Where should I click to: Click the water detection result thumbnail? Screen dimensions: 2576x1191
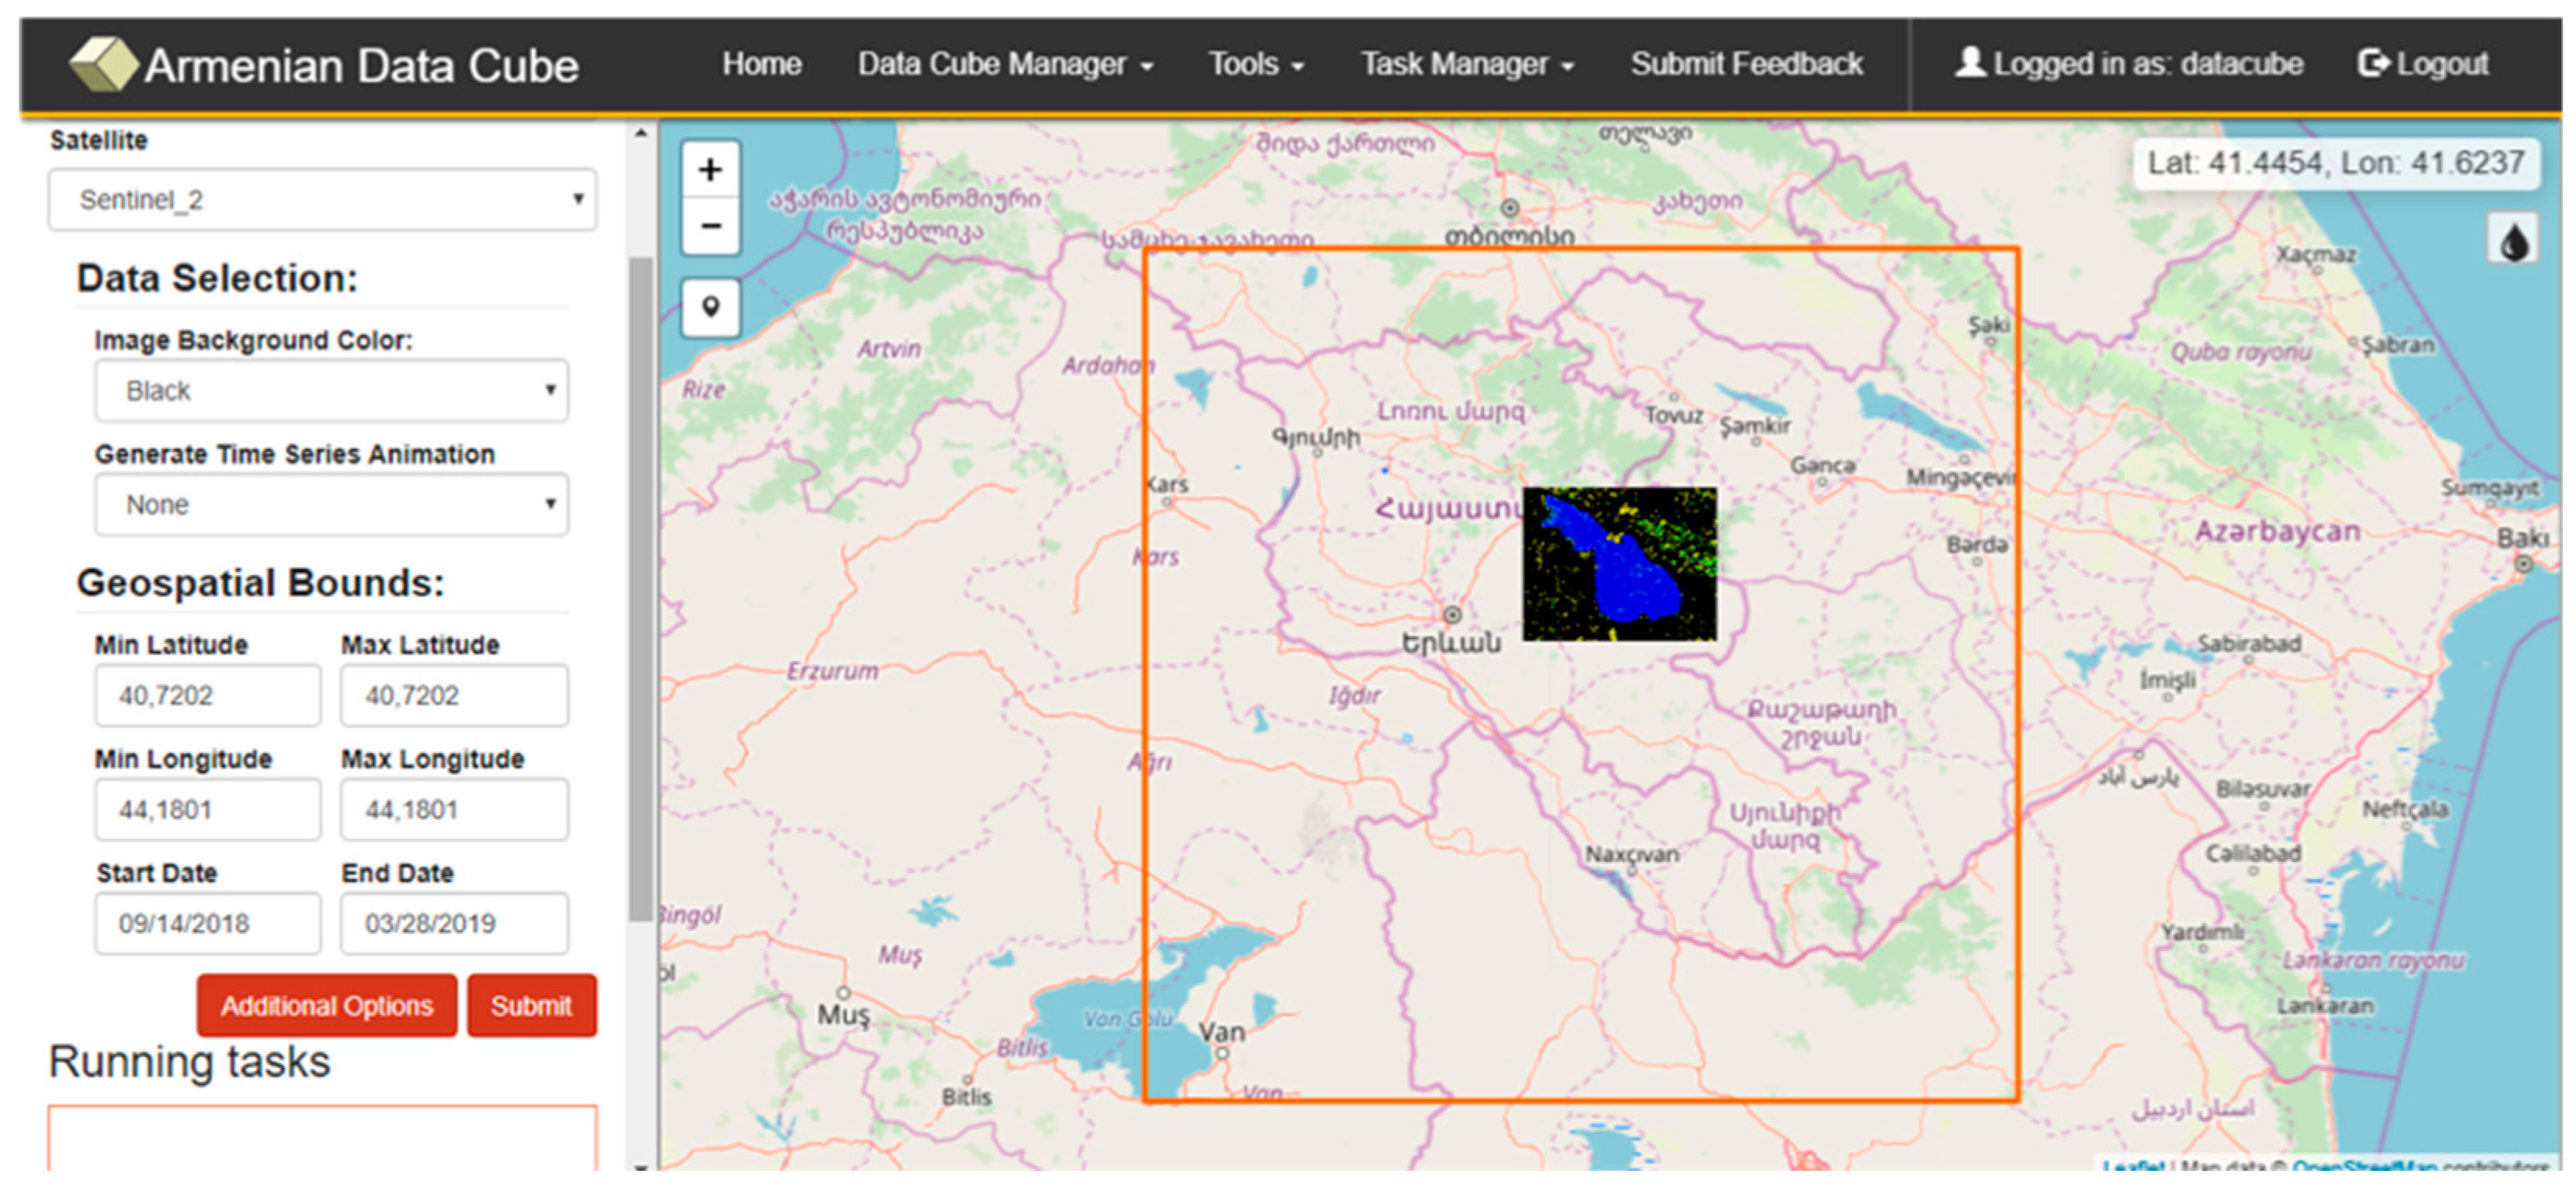(x=1619, y=564)
